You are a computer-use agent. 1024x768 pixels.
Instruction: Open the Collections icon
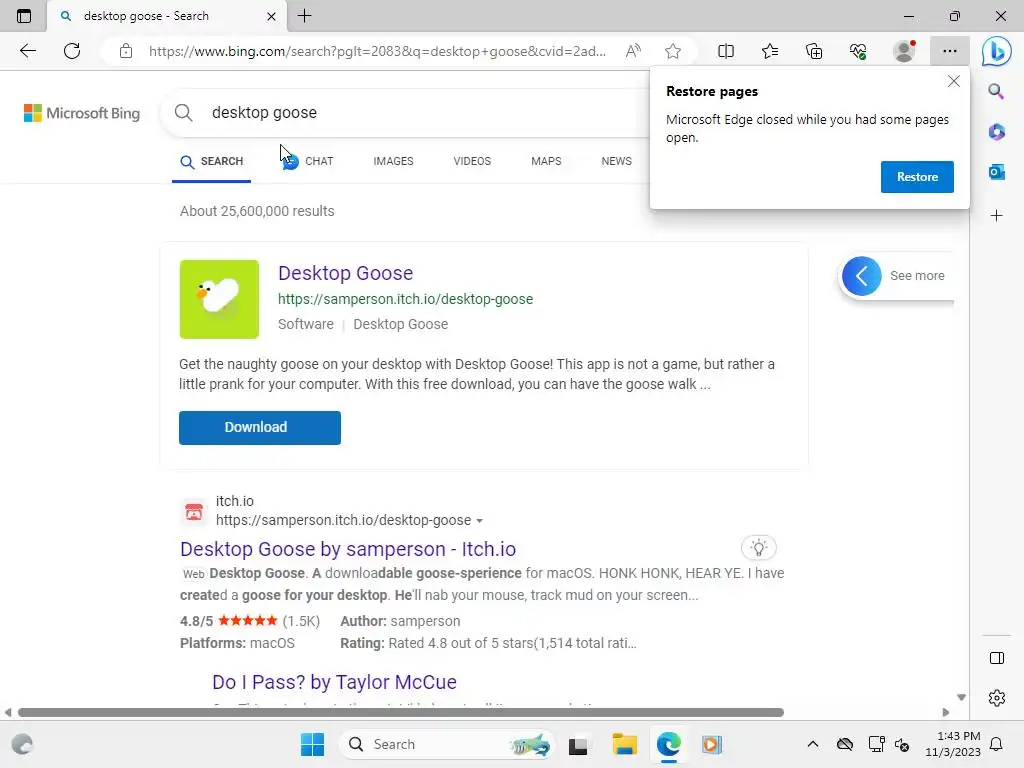point(814,51)
